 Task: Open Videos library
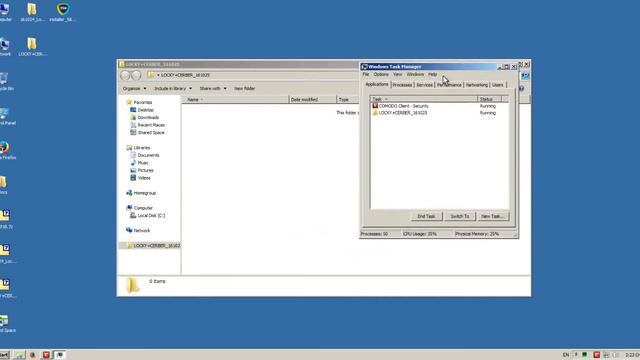point(144,178)
